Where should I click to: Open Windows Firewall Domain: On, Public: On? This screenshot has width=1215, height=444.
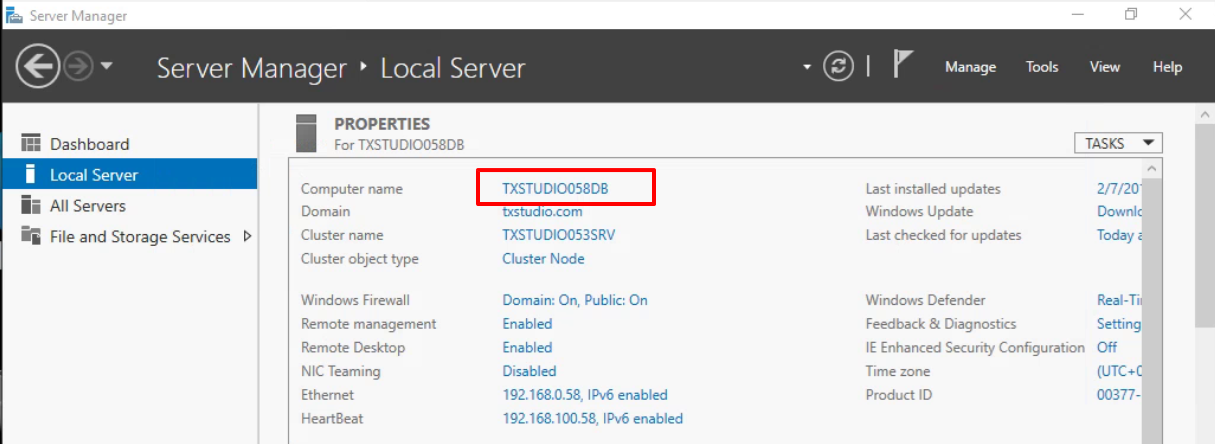(575, 300)
